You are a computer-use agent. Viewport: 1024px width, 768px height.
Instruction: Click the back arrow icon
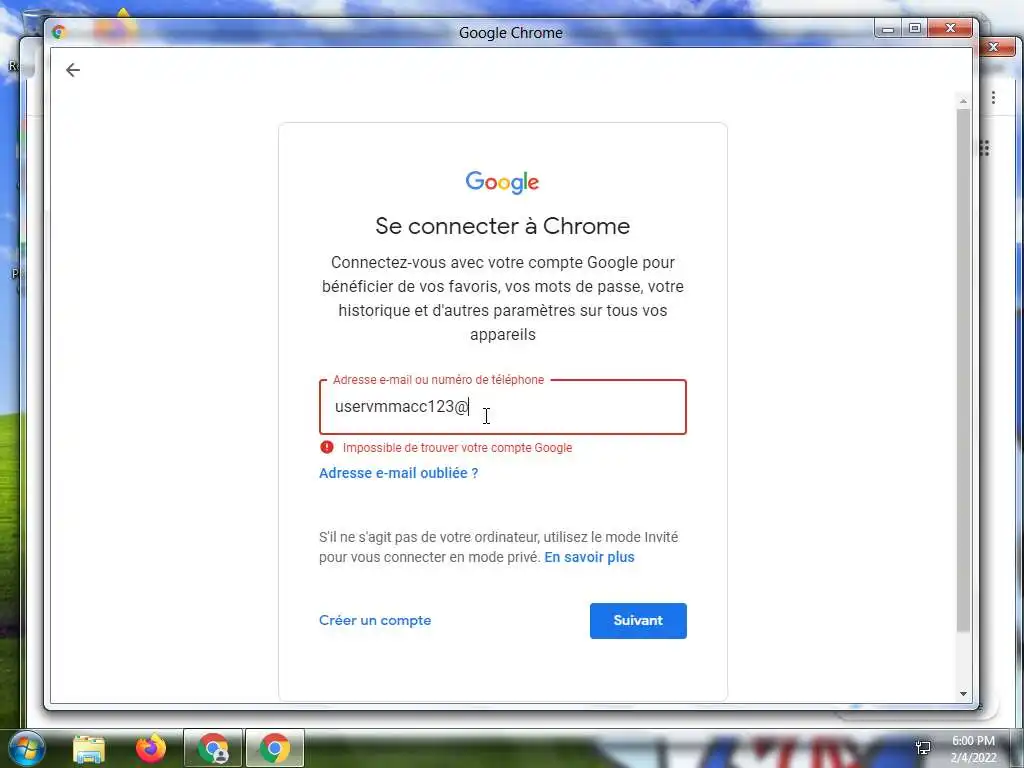click(x=72, y=70)
